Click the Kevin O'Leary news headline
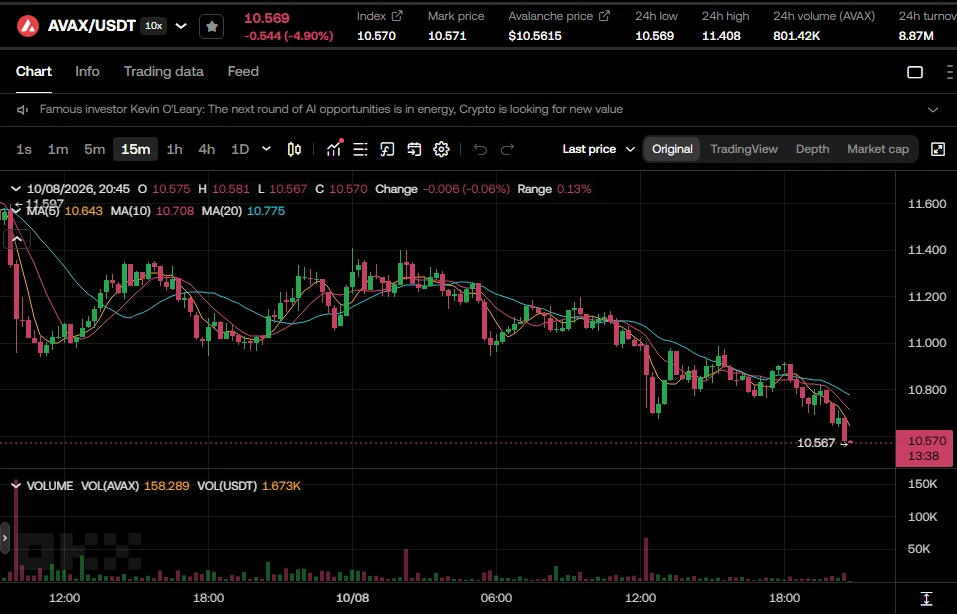This screenshot has width=957, height=614. 331,109
